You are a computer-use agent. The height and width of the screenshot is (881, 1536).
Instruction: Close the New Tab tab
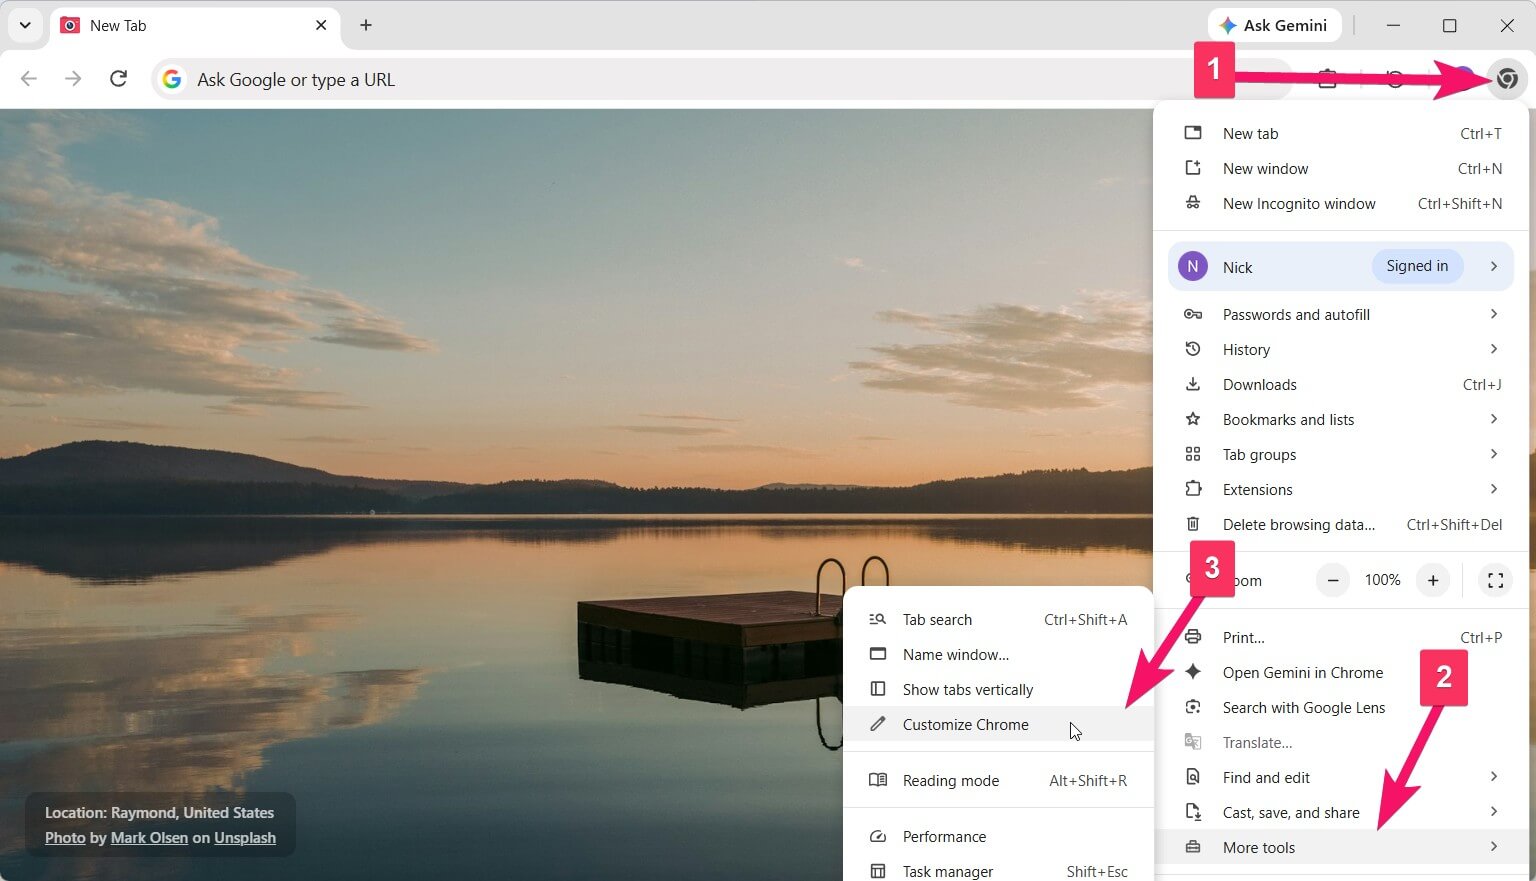[x=321, y=25]
